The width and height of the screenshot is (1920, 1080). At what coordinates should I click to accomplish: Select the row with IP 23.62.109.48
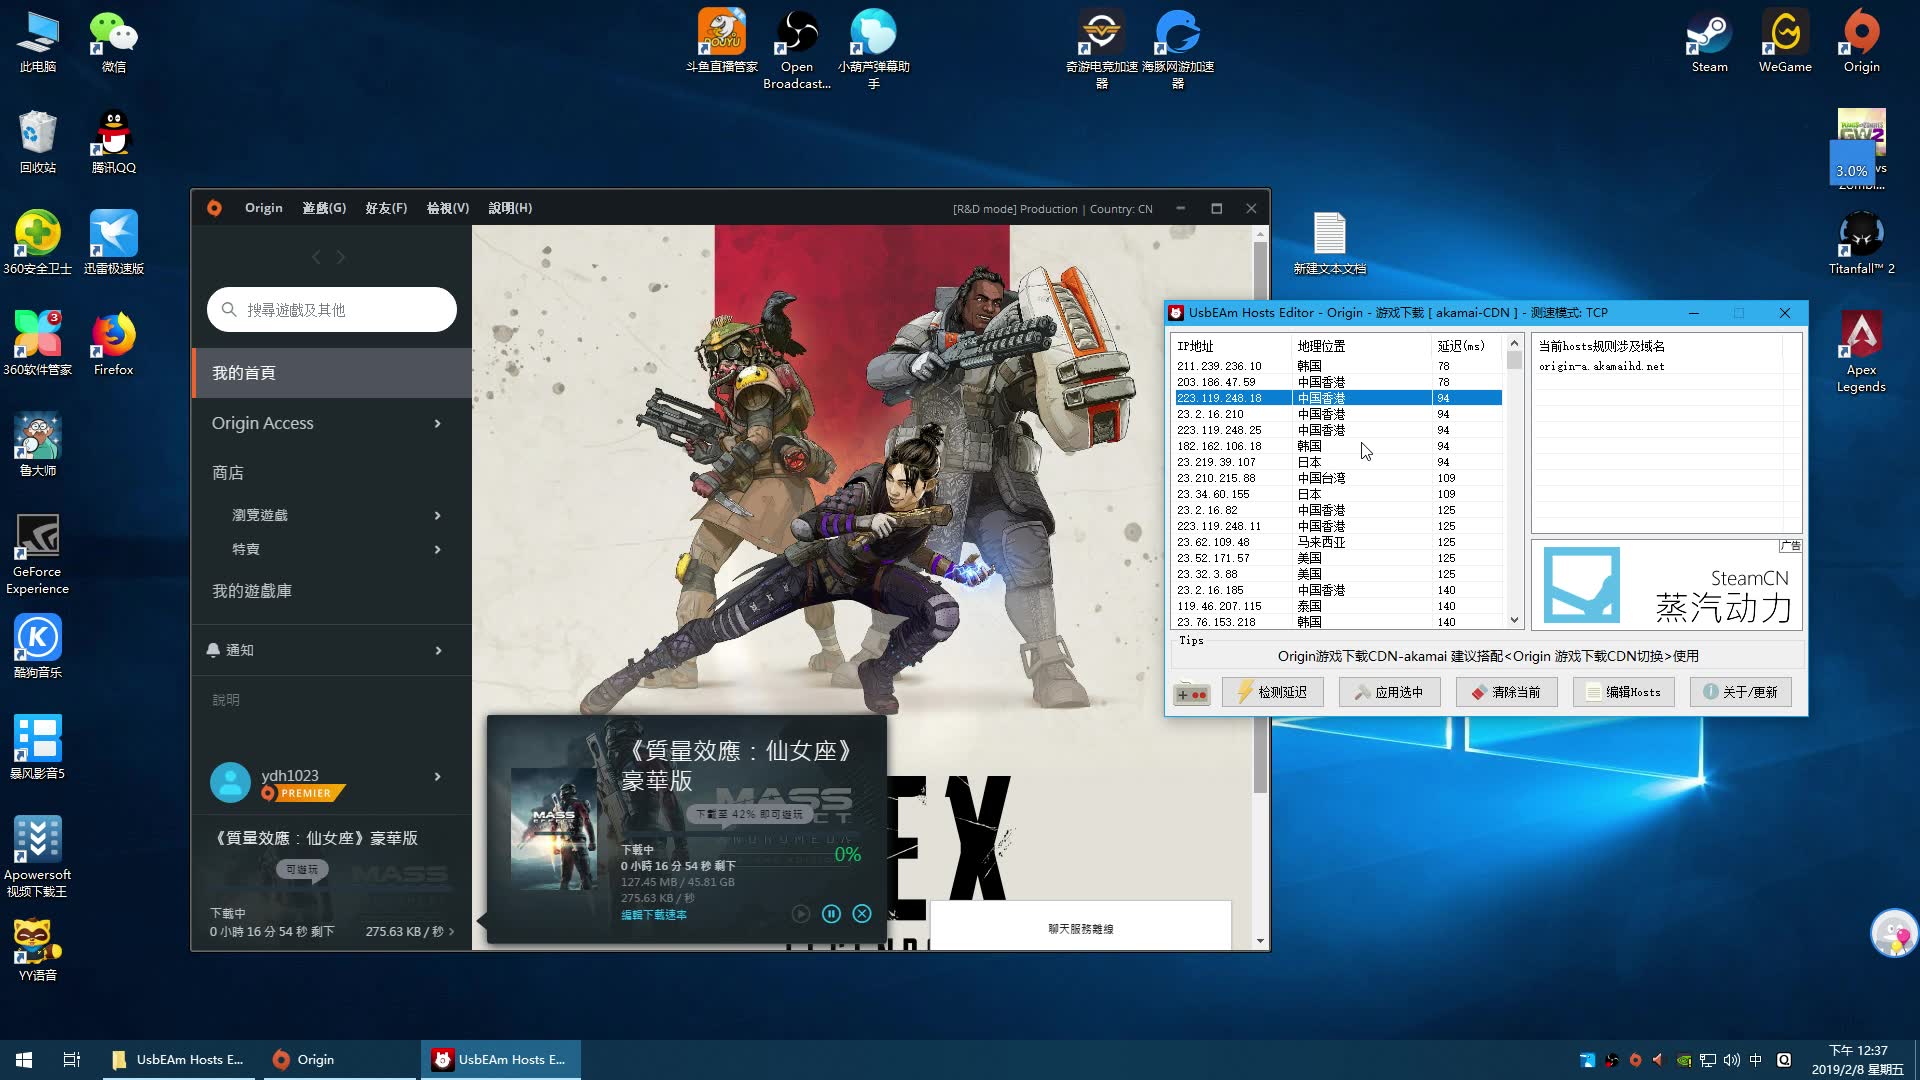(1338, 542)
